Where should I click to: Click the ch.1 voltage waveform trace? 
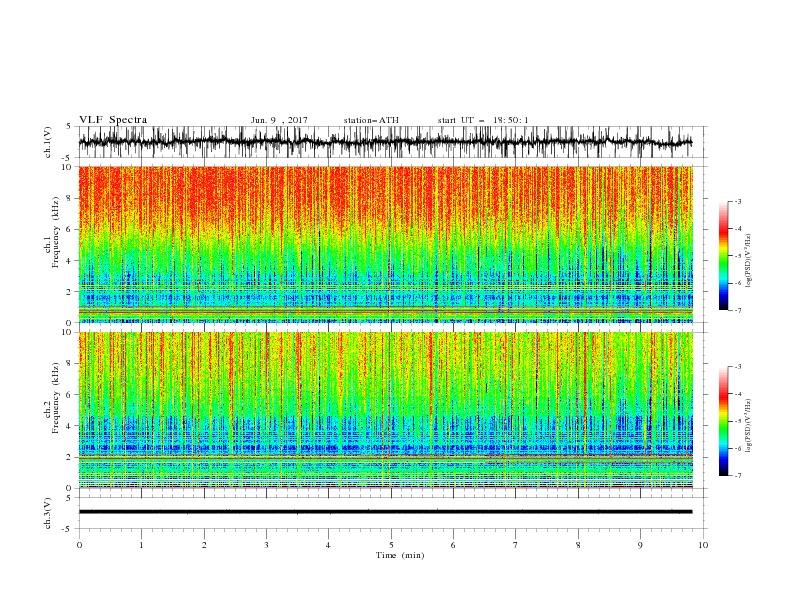385,142
